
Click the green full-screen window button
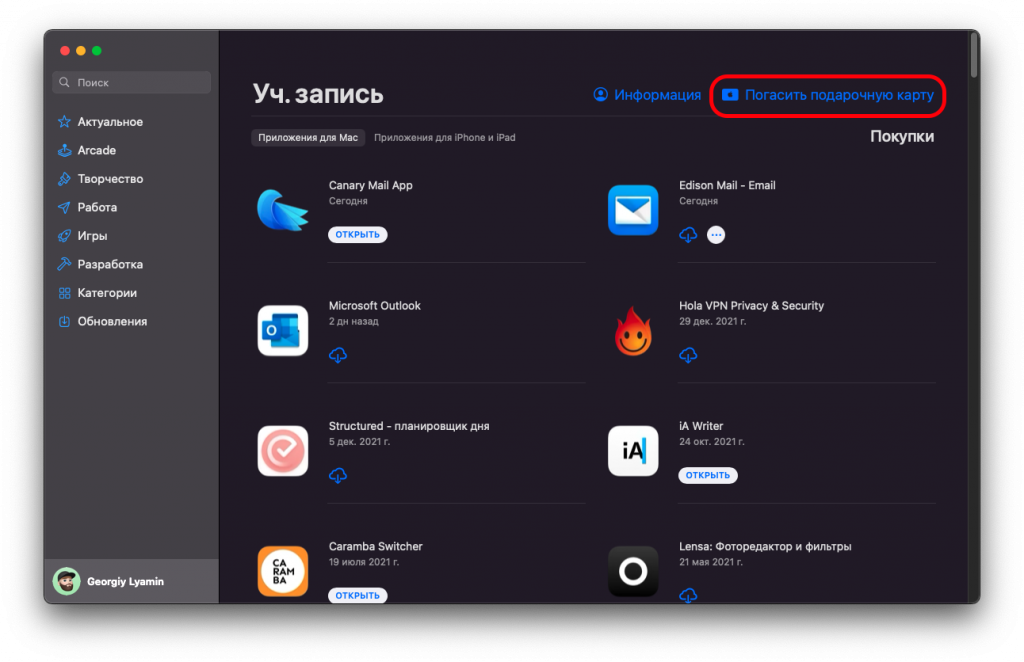tap(97, 51)
